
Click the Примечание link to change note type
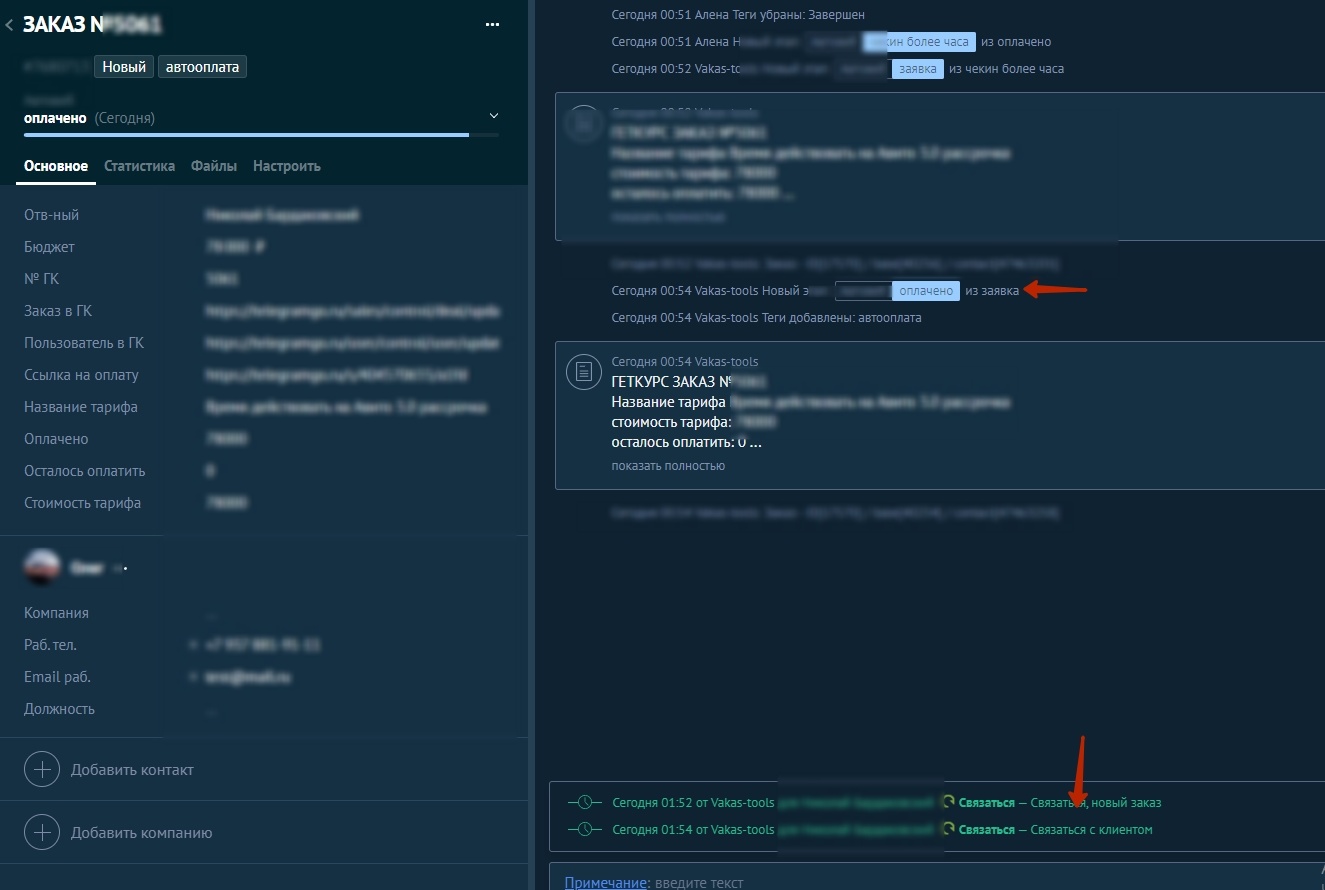(604, 882)
